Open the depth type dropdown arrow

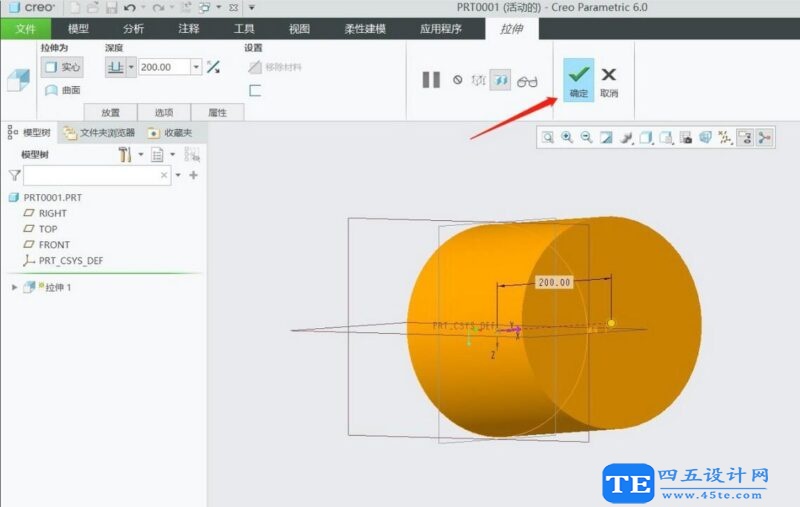pos(131,67)
